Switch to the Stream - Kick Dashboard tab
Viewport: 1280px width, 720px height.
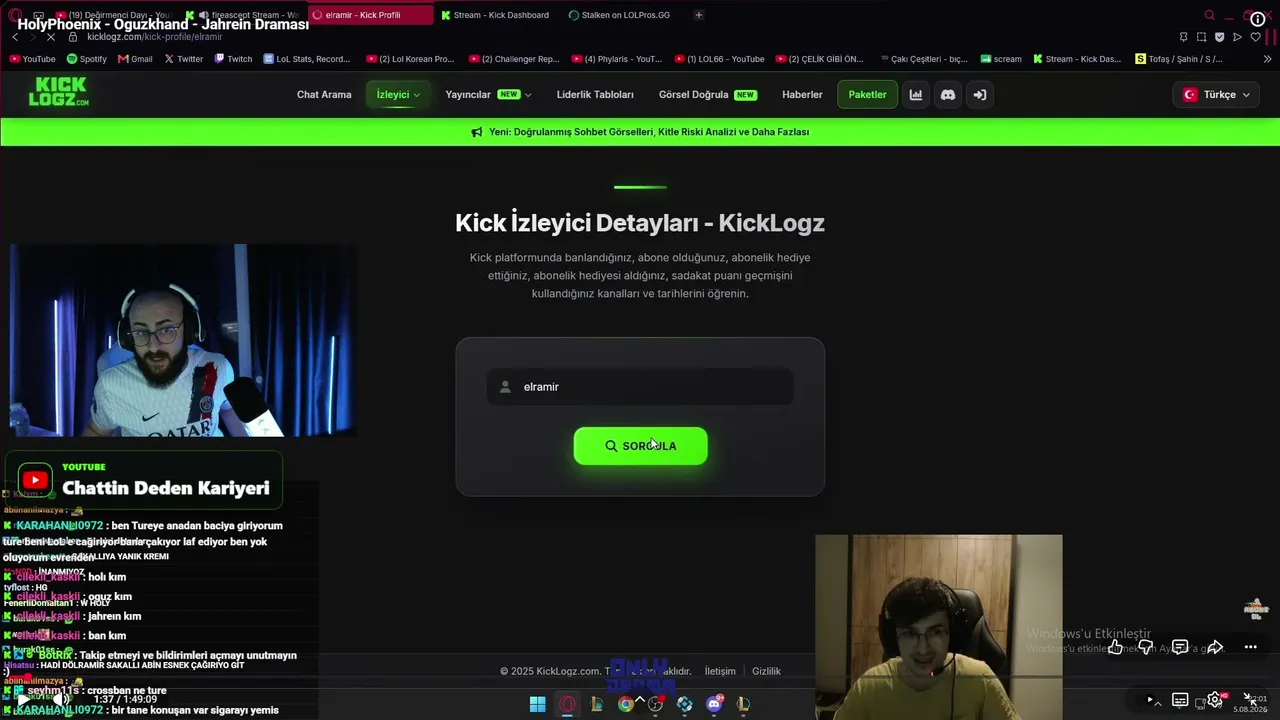pos(495,15)
